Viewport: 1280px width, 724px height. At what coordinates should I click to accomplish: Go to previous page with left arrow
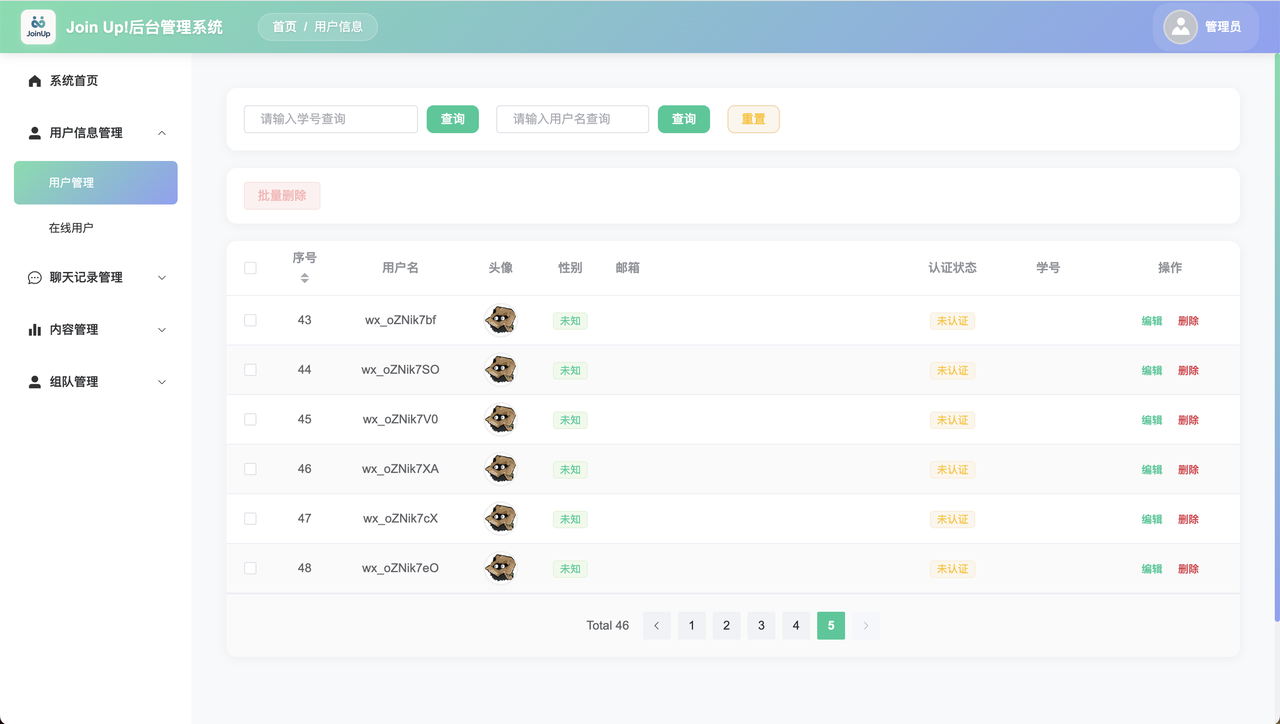[657, 626]
